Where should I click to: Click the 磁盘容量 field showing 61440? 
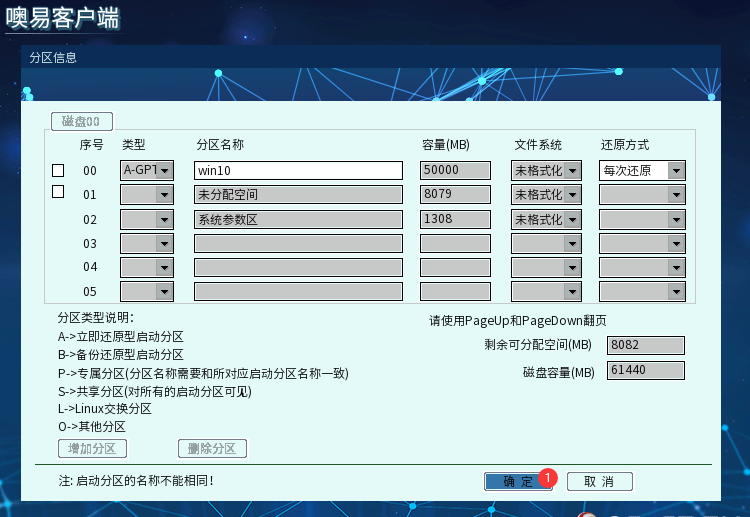point(645,371)
